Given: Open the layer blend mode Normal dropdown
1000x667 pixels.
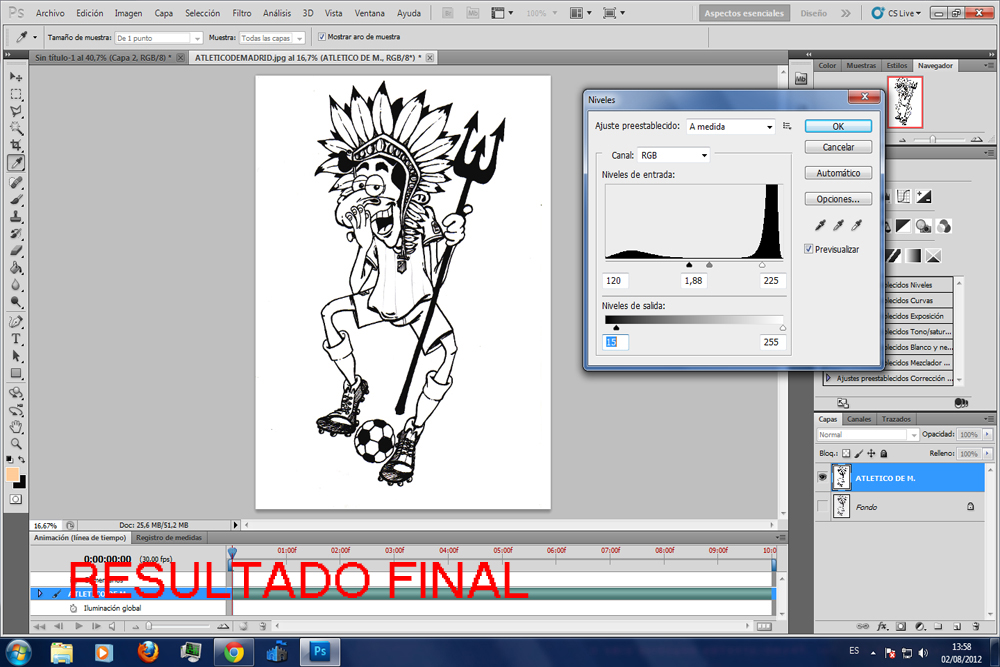Looking at the screenshot, I should coord(867,435).
